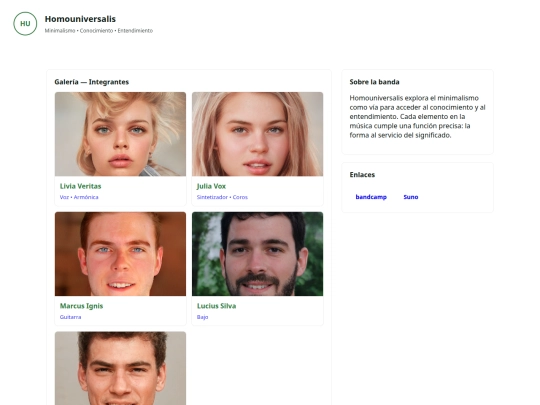Select Julia Vox's portrait photo
The height and width of the screenshot is (405, 540).
click(x=257, y=134)
